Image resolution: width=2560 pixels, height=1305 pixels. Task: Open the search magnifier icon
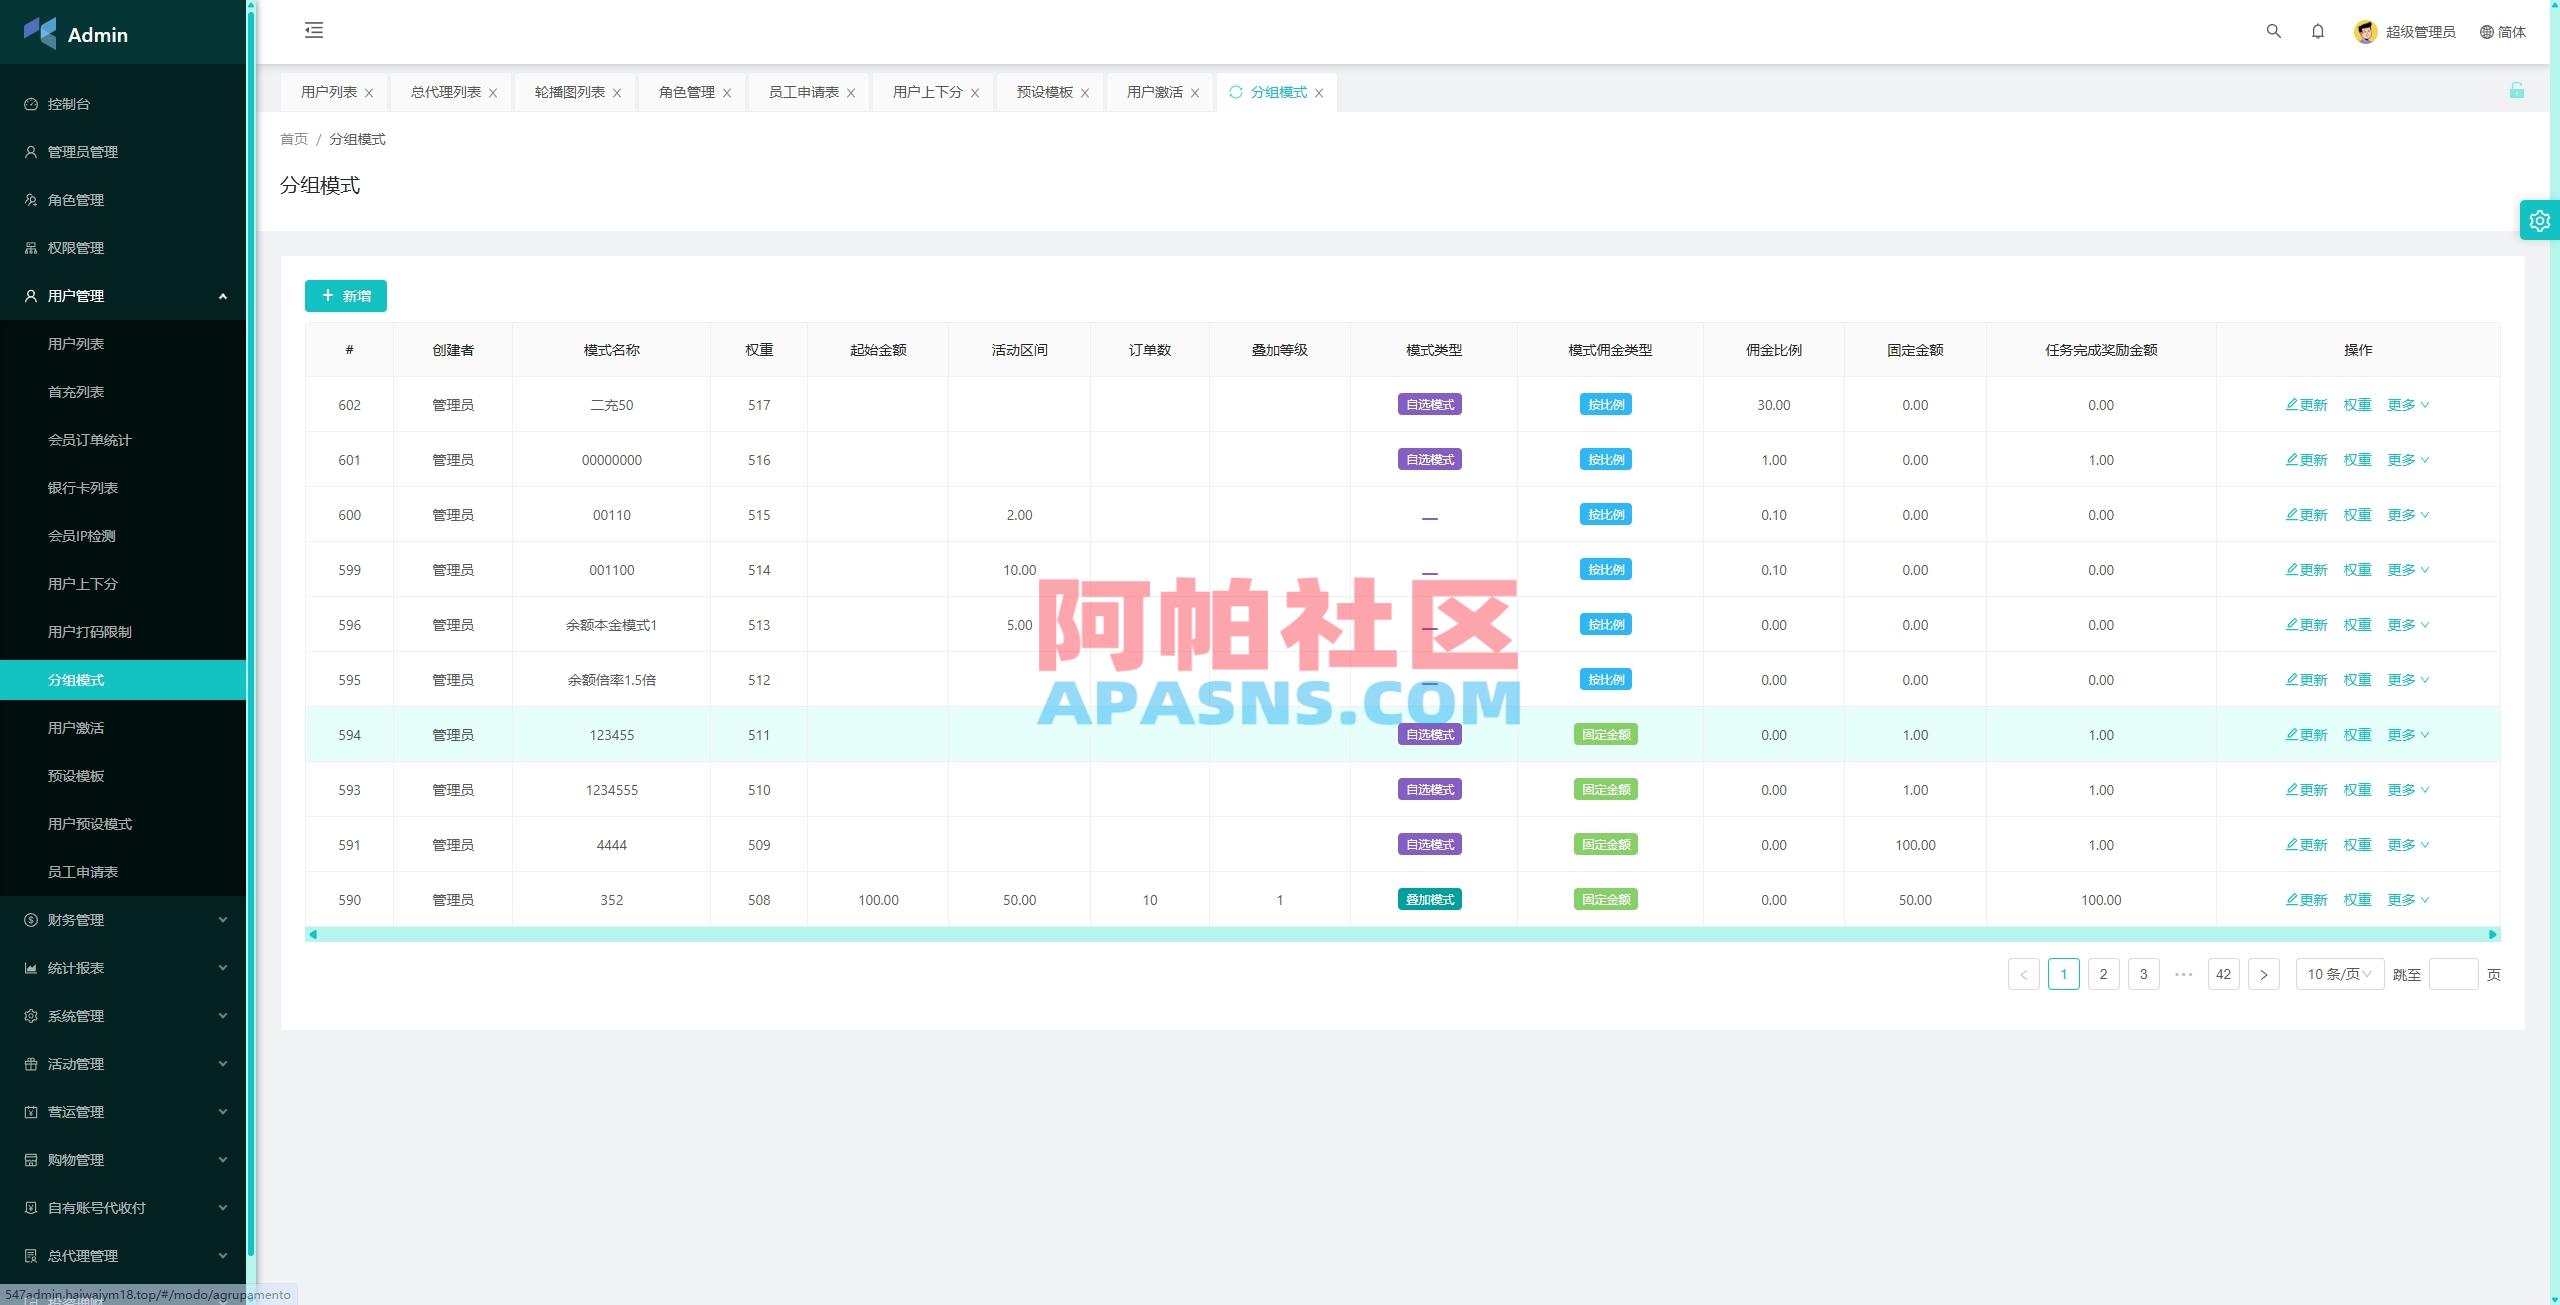[2274, 31]
